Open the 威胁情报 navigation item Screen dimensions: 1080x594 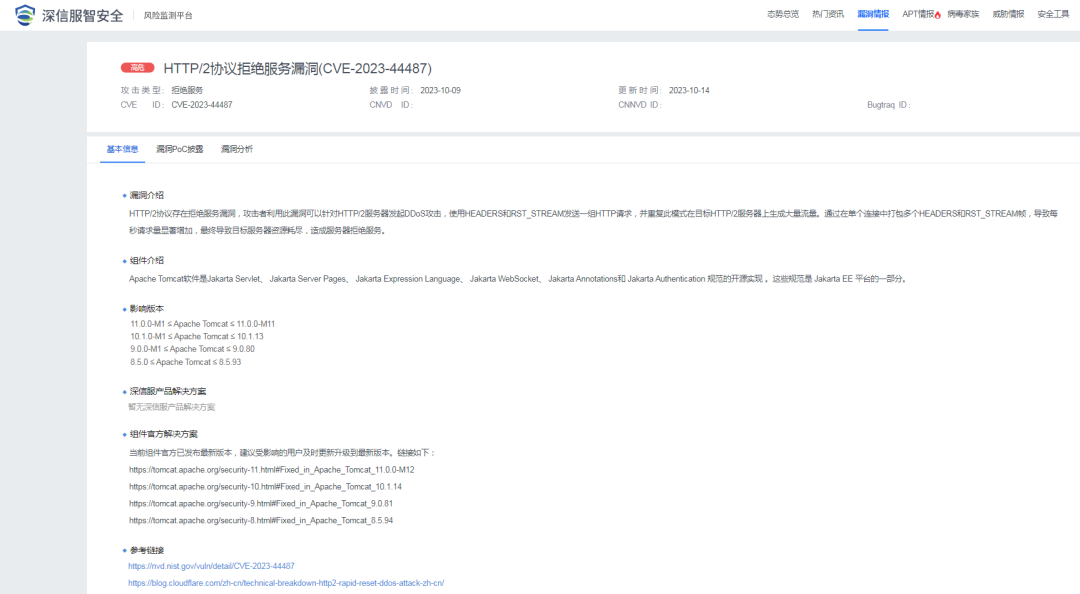(1008, 14)
